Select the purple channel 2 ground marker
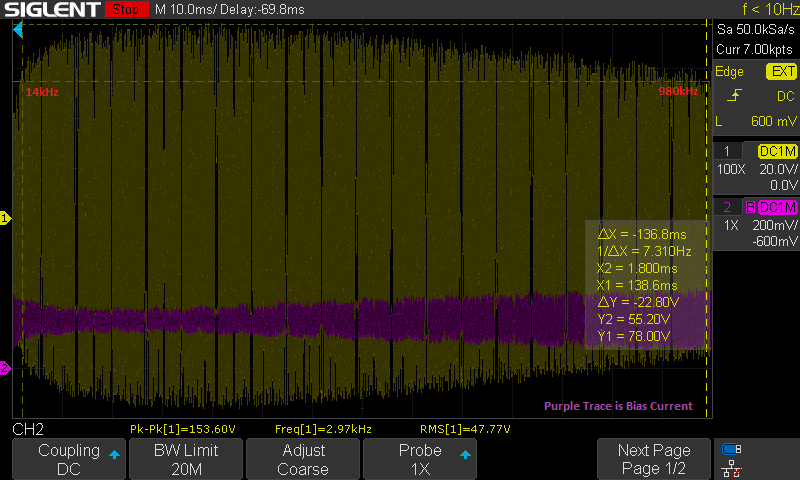The image size is (800, 480). tap(5, 369)
